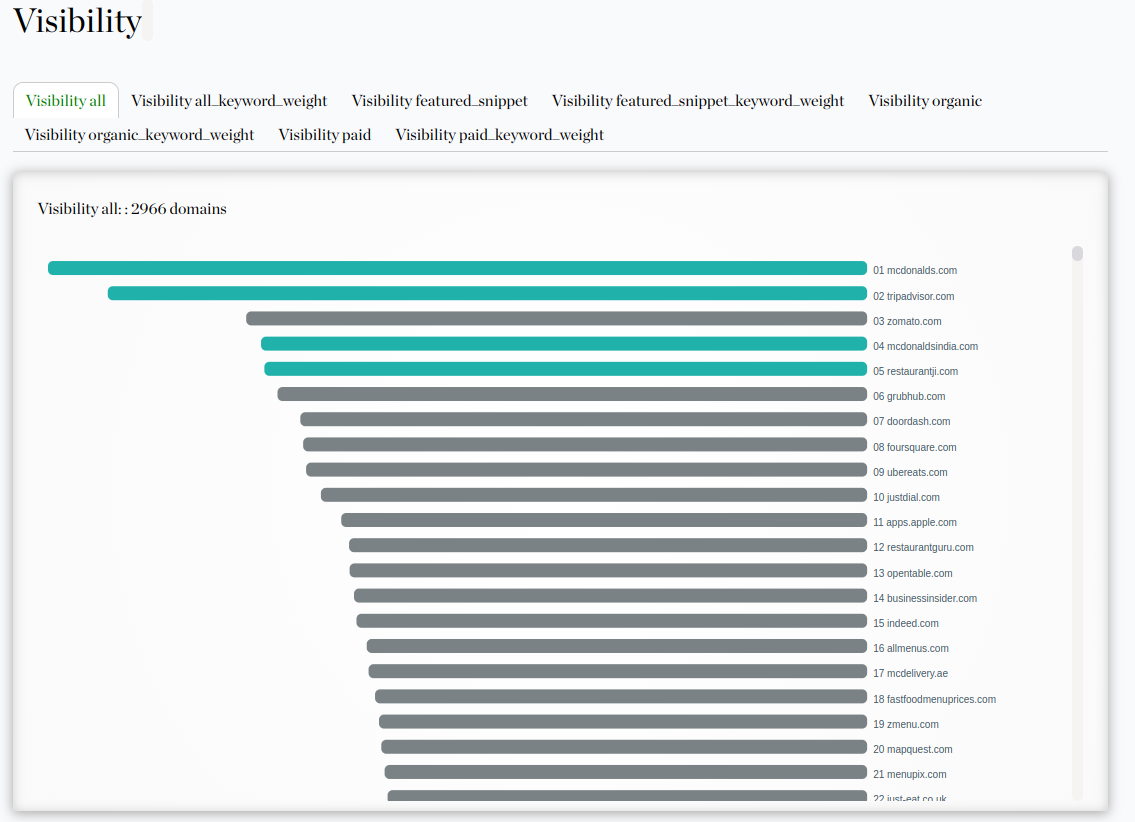Viewport: 1135px width, 822px height.
Task: Click the '18 fastfoodmenuprices.com' label
Action: tap(934, 699)
